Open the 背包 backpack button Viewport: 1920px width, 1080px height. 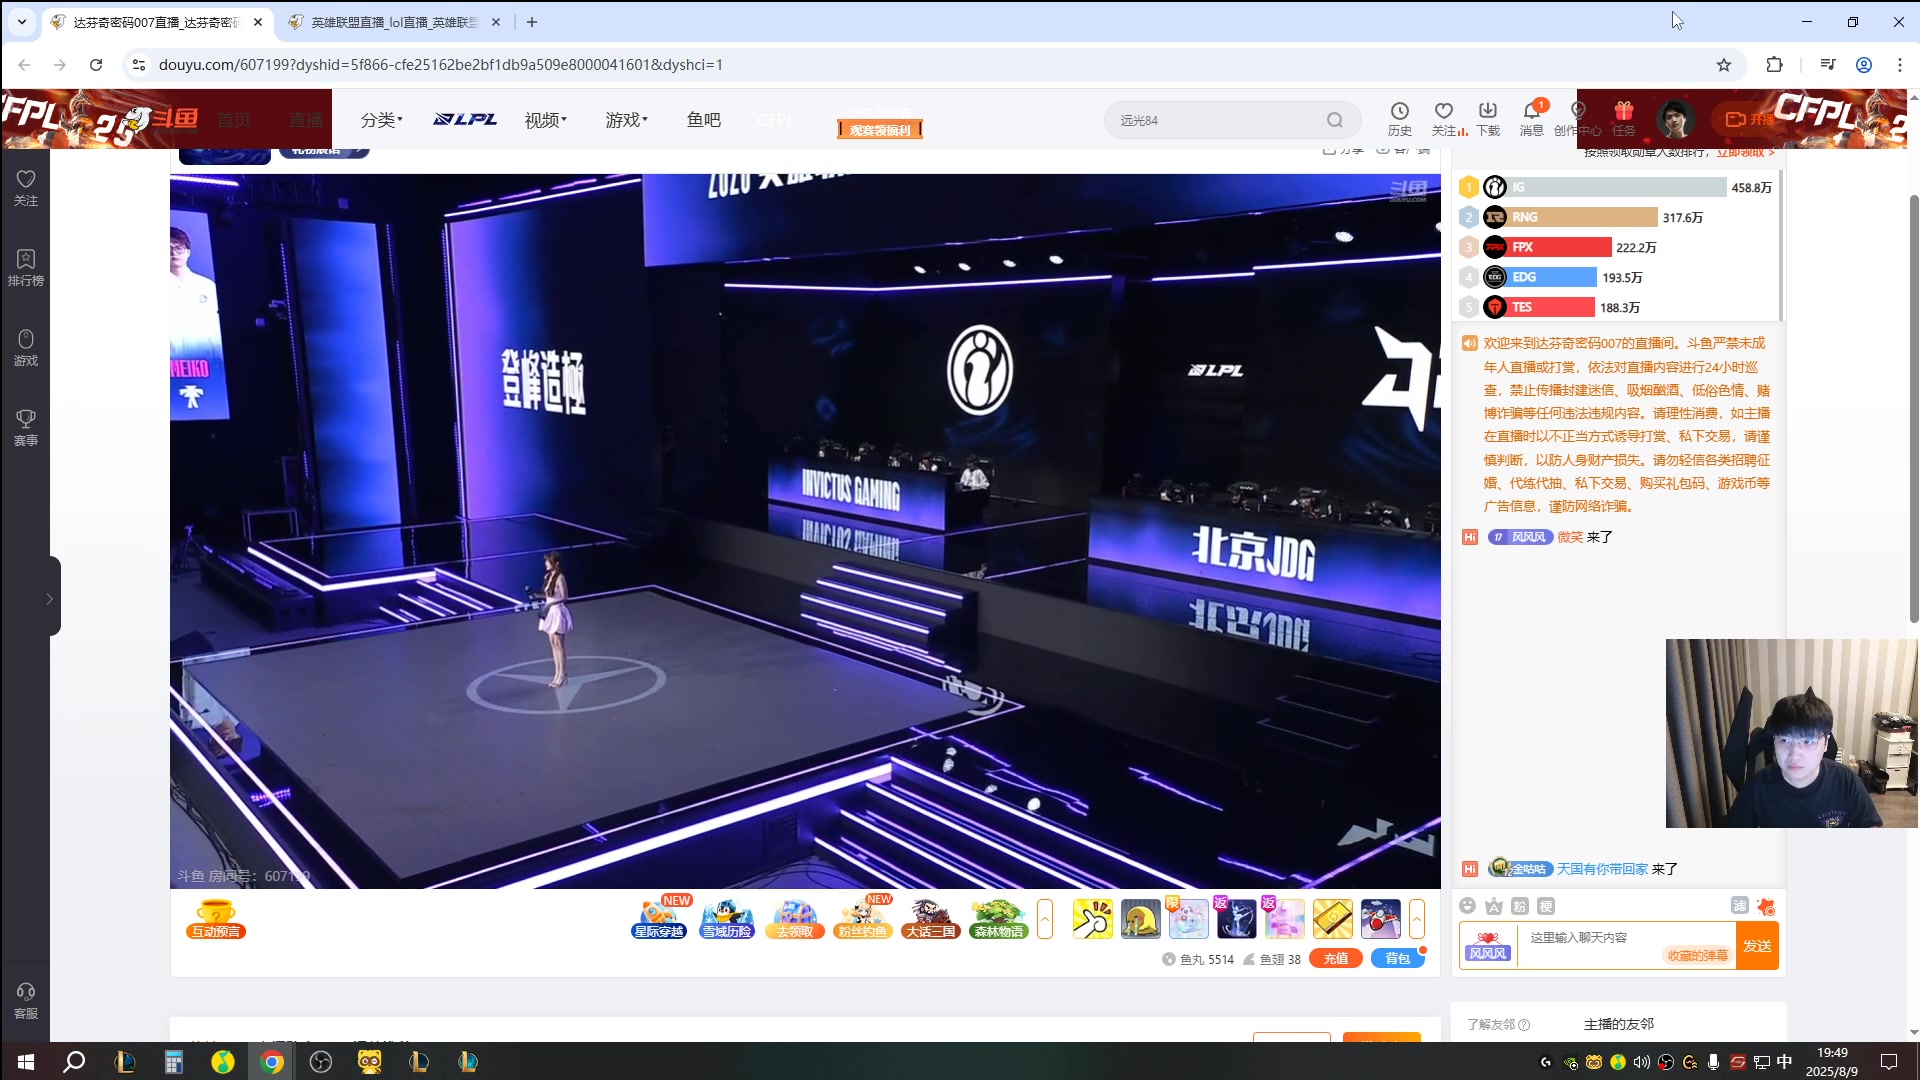pos(1397,959)
